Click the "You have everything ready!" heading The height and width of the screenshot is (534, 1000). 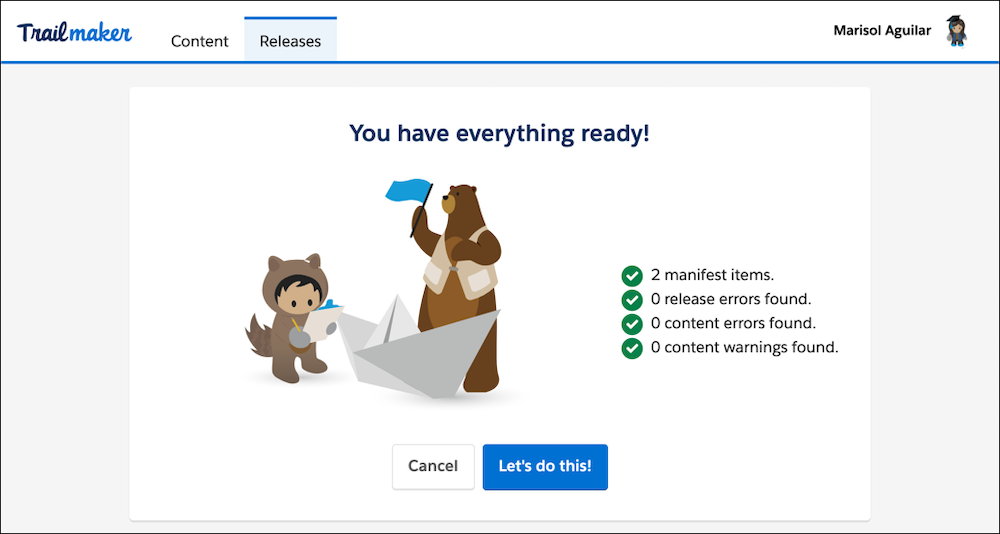(499, 133)
